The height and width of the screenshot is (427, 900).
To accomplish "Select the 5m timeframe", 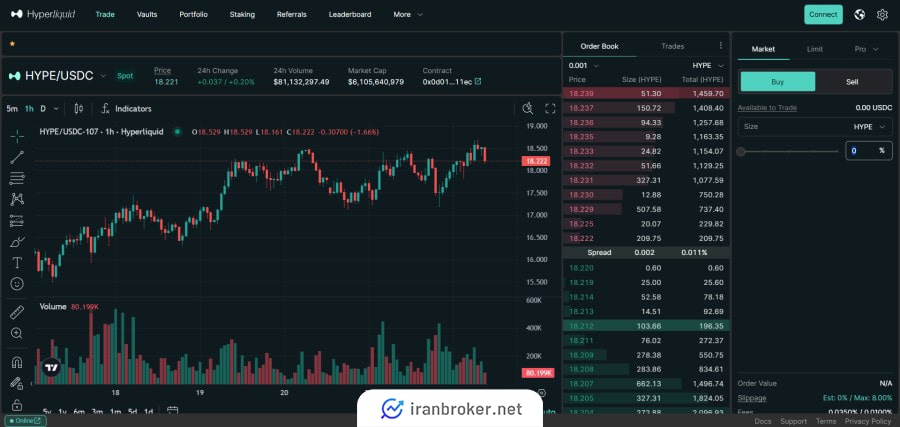I will pyautogui.click(x=12, y=108).
